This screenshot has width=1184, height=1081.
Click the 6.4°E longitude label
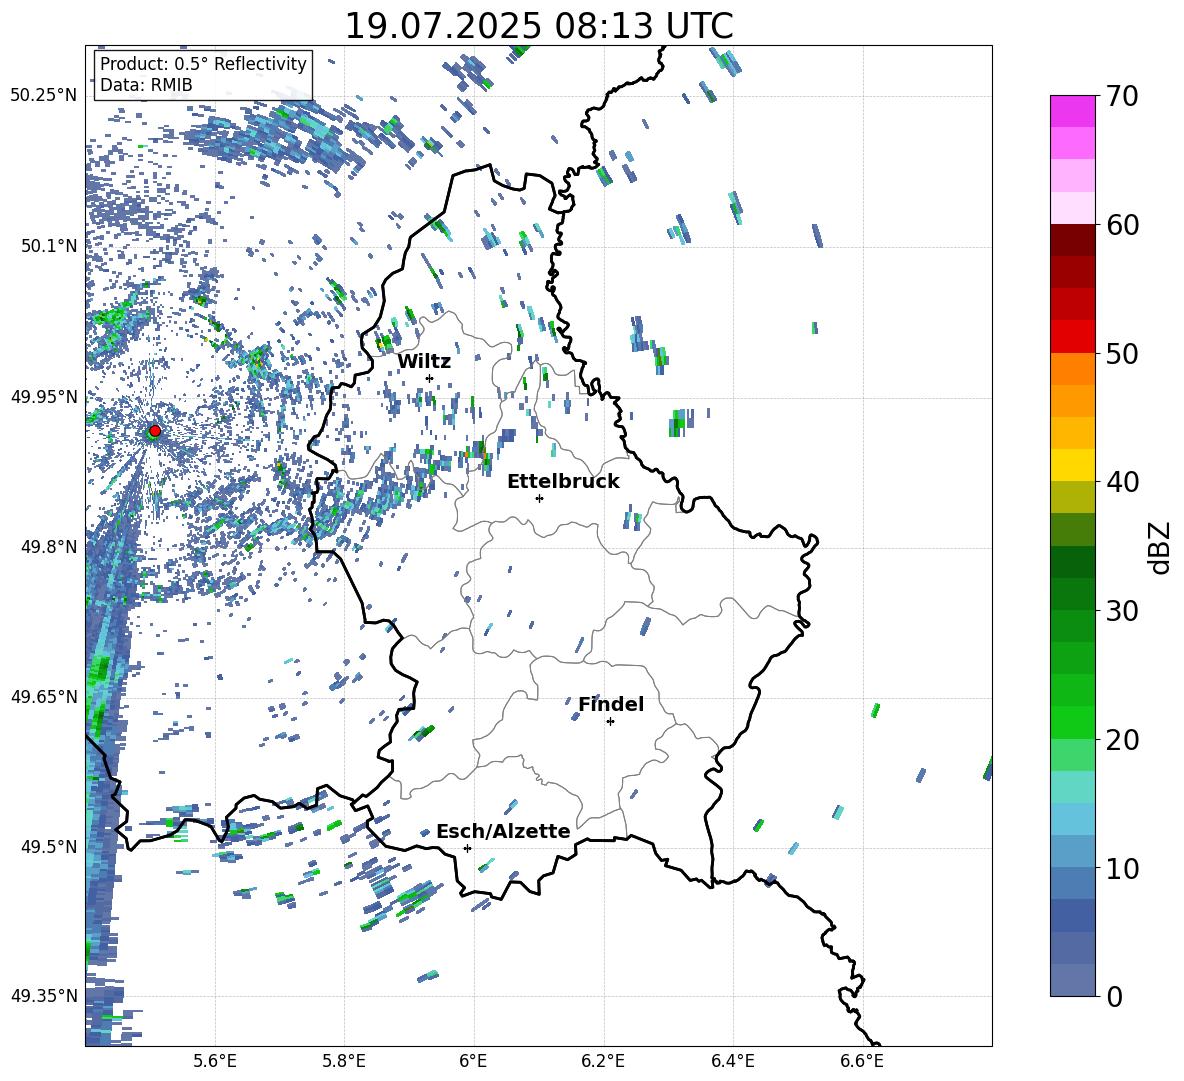click(x=732, y=1061)
